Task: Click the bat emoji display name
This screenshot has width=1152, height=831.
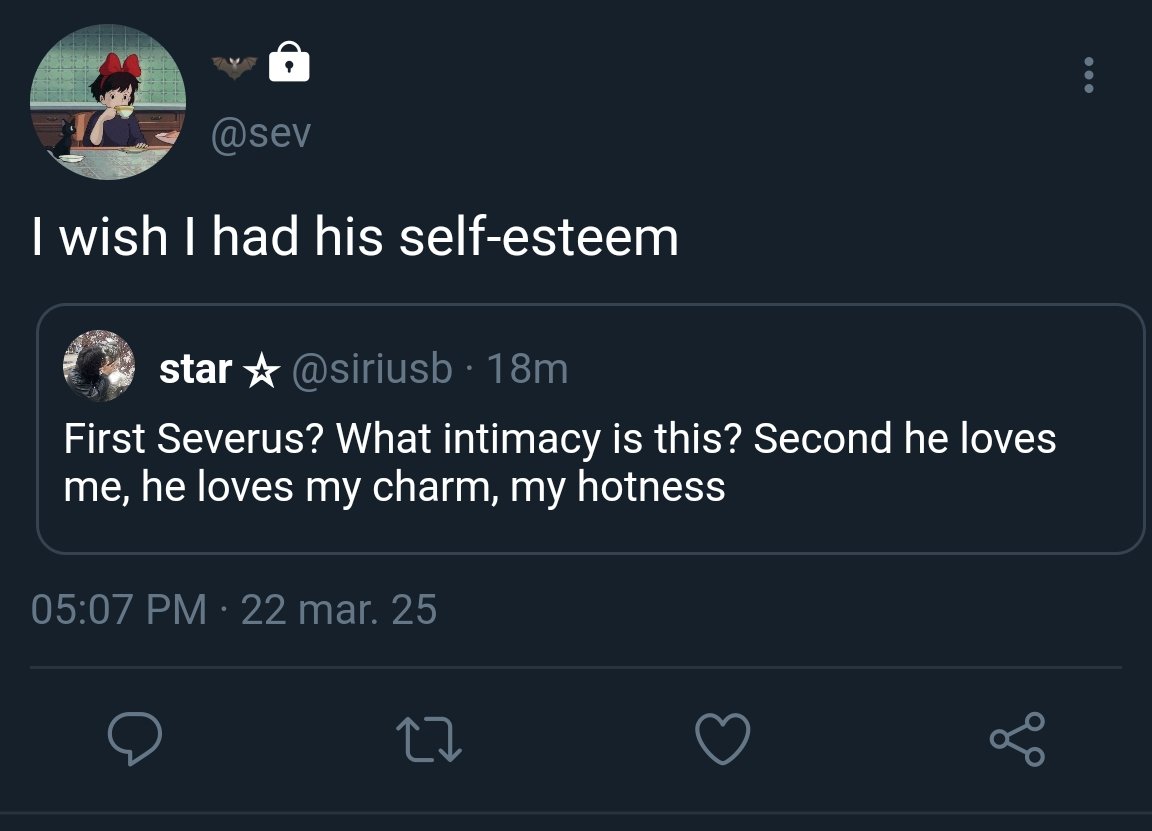Action: tap(234, 67)
